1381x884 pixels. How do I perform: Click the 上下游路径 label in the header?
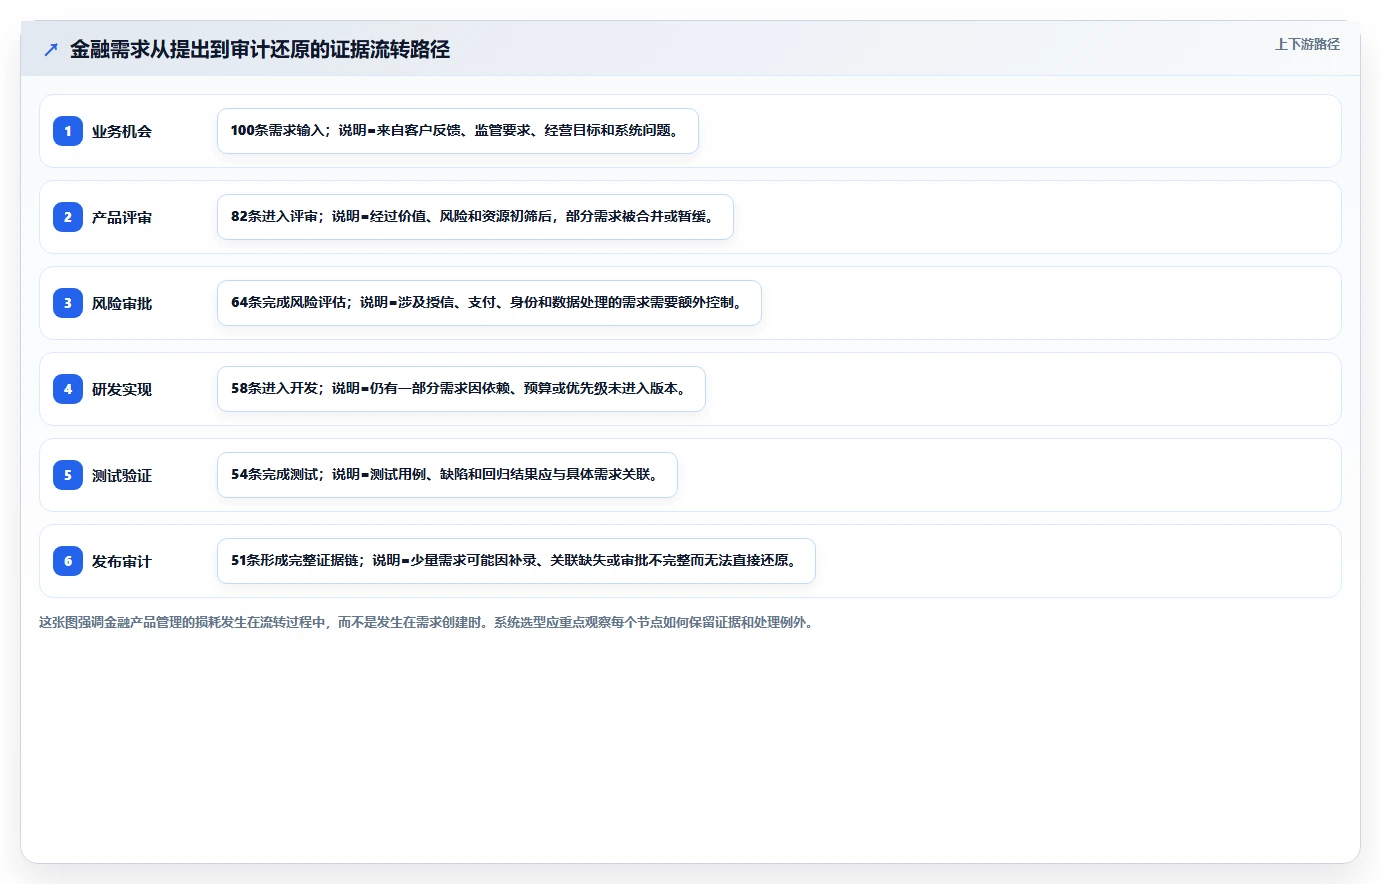(x=1307, y=44)
